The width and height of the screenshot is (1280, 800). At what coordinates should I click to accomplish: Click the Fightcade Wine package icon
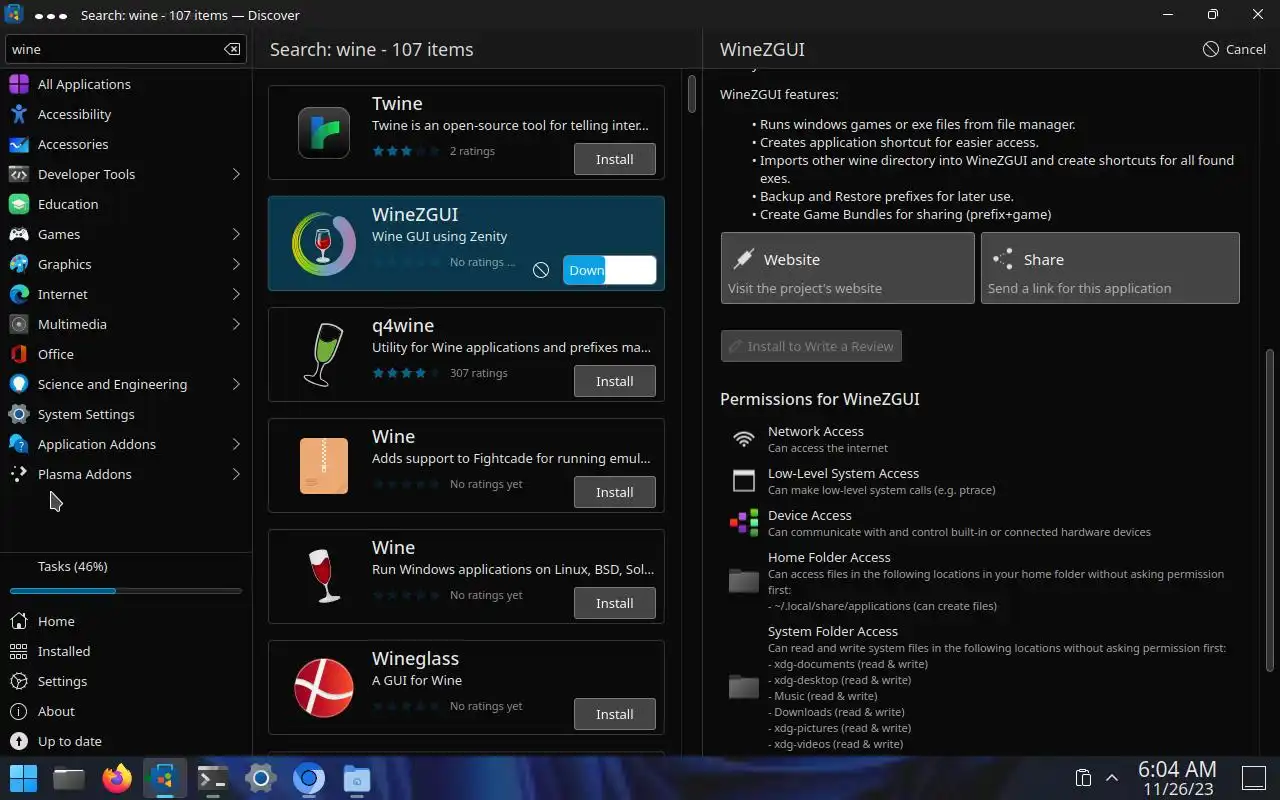(x=324, y=466)
